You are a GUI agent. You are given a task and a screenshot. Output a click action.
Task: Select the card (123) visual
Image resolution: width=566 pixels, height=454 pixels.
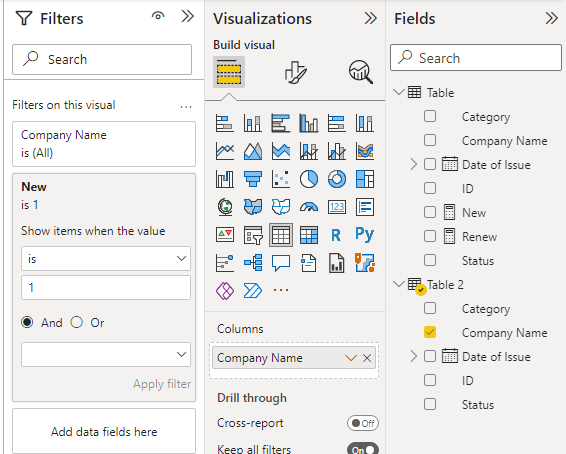point(337,207)
